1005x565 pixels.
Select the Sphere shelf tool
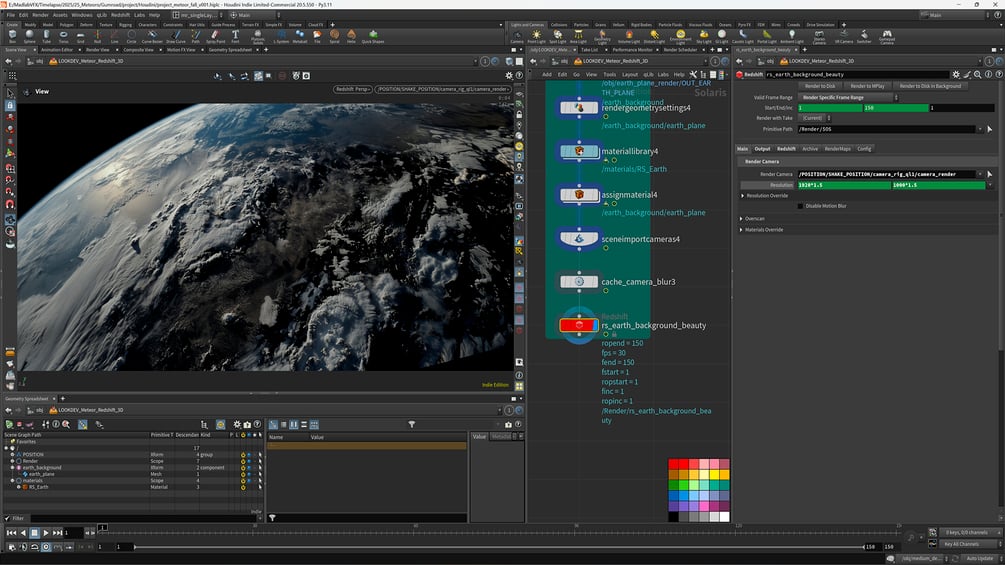coord(30,36)
